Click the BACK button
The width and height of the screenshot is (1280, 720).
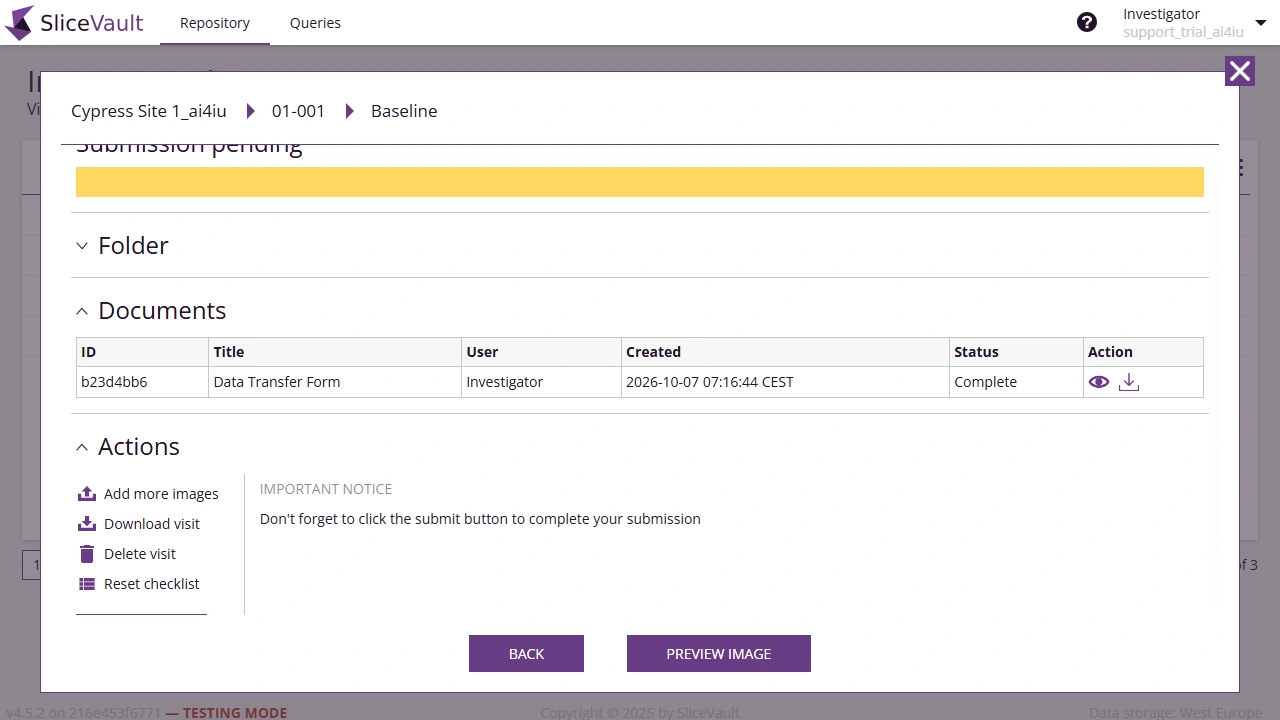point(526,654)
